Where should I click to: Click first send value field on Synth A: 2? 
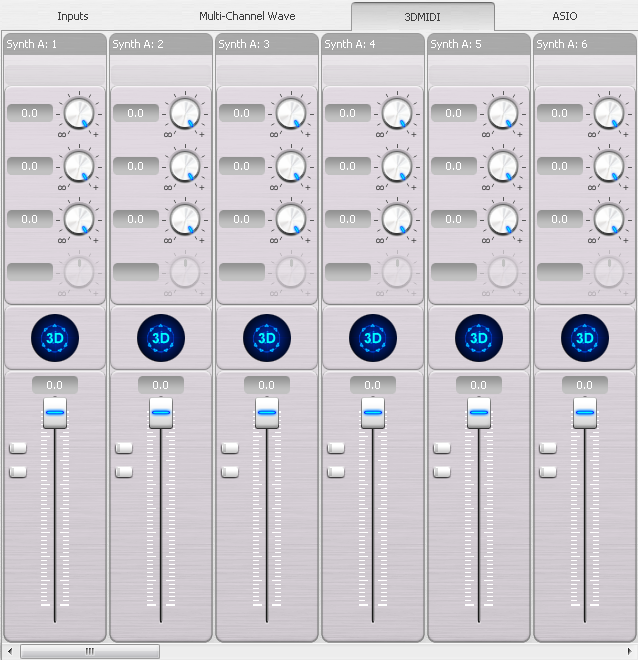tap(136, 113)
